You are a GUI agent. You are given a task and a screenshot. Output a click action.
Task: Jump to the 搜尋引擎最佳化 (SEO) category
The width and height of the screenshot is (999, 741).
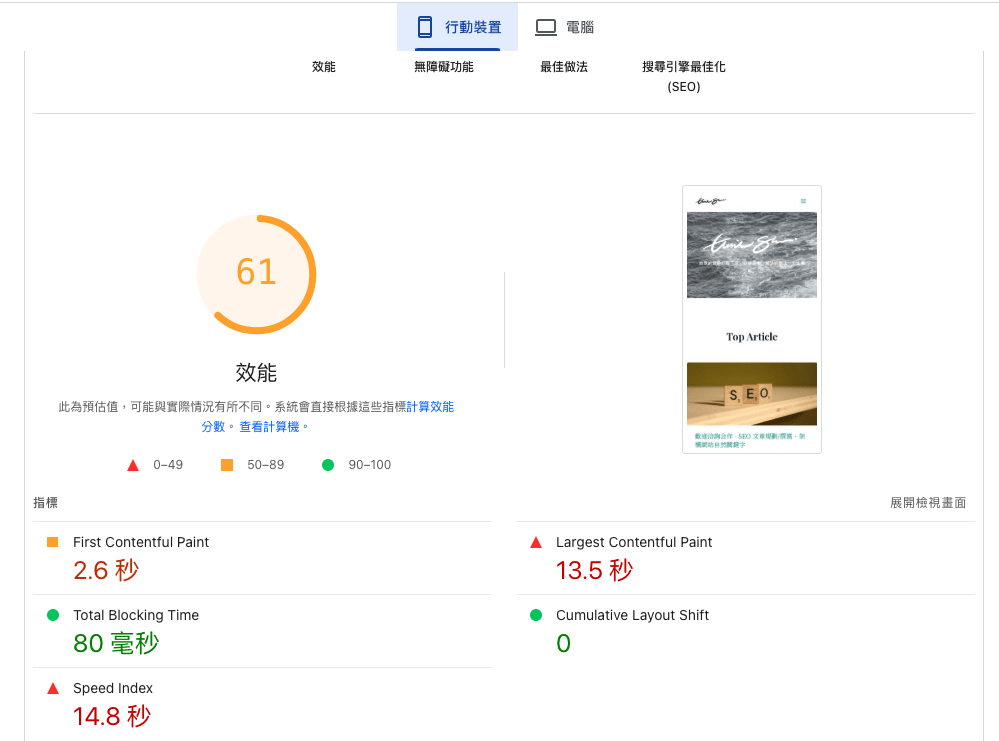pos(684,76)
